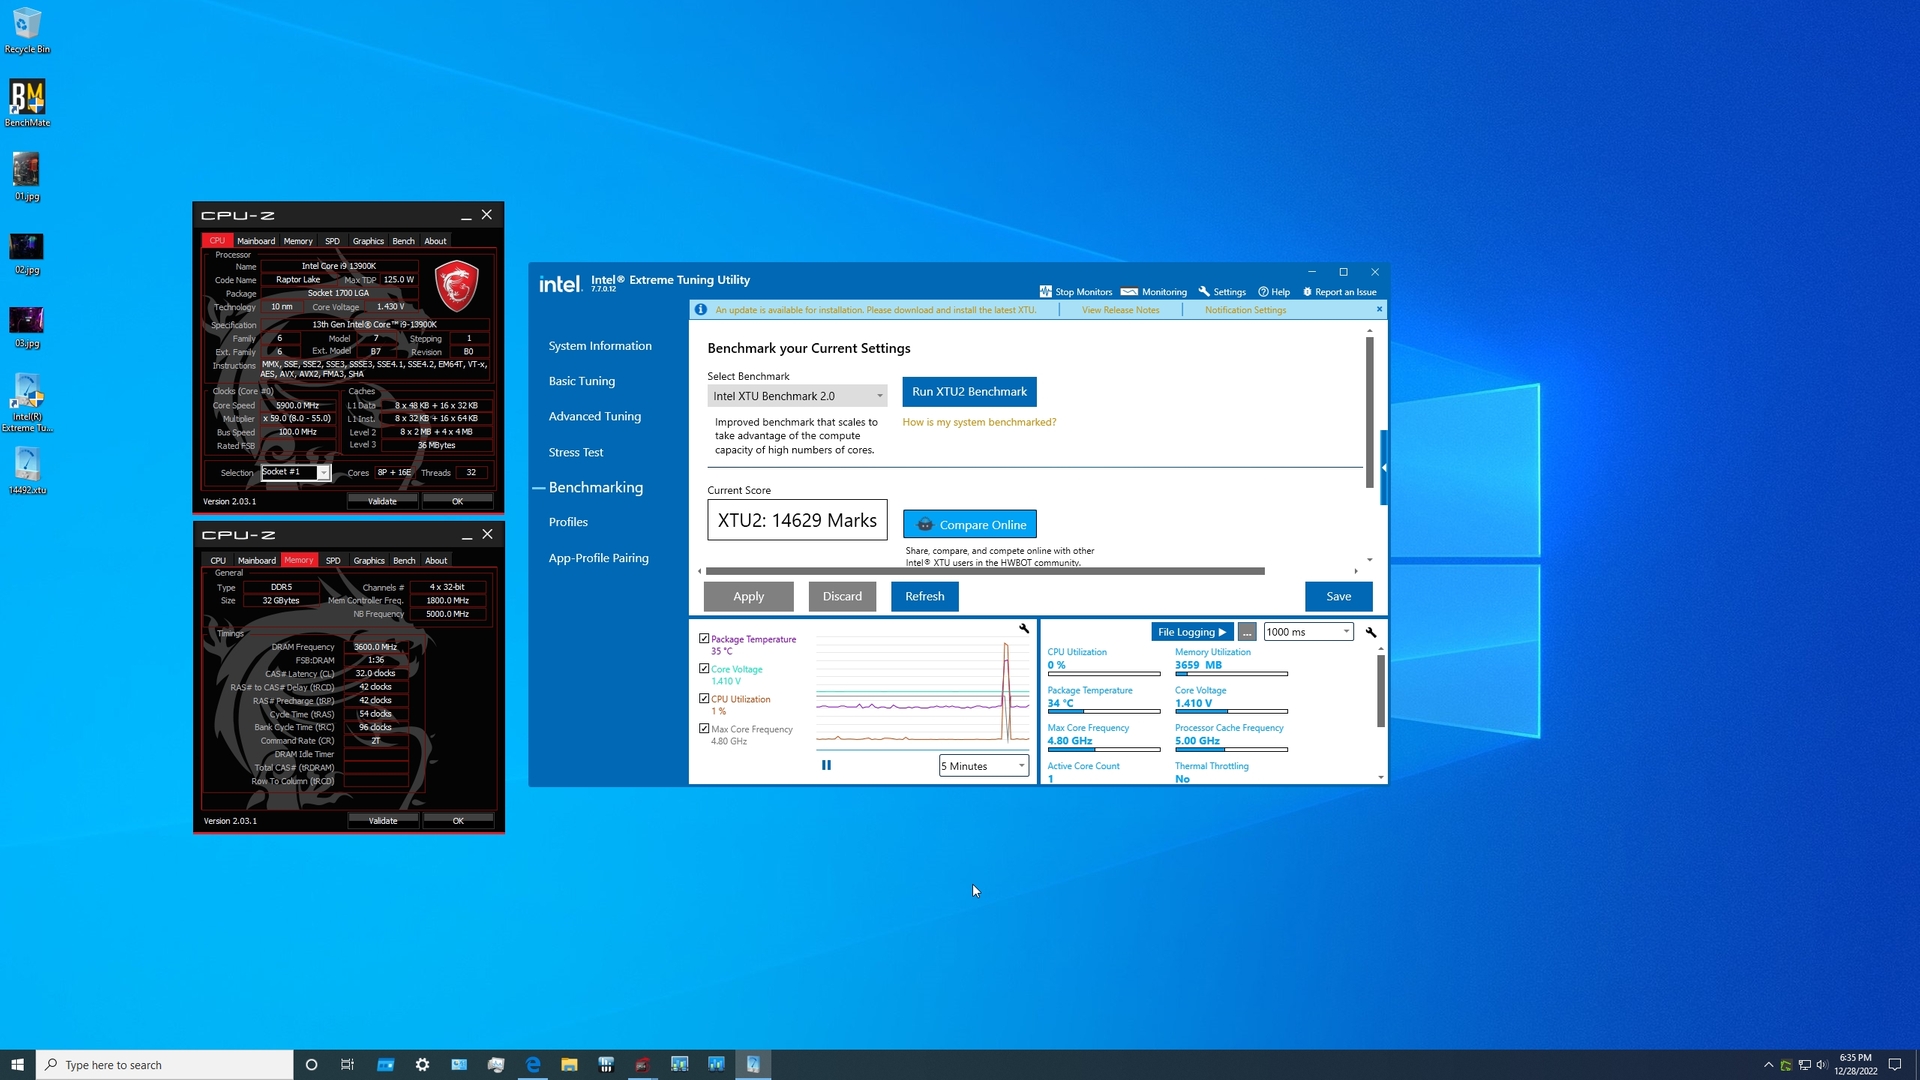1920x1080 pixels.
Task: Click the ellipsis button beside File Logging
Action: click(x=1247, y=632)
